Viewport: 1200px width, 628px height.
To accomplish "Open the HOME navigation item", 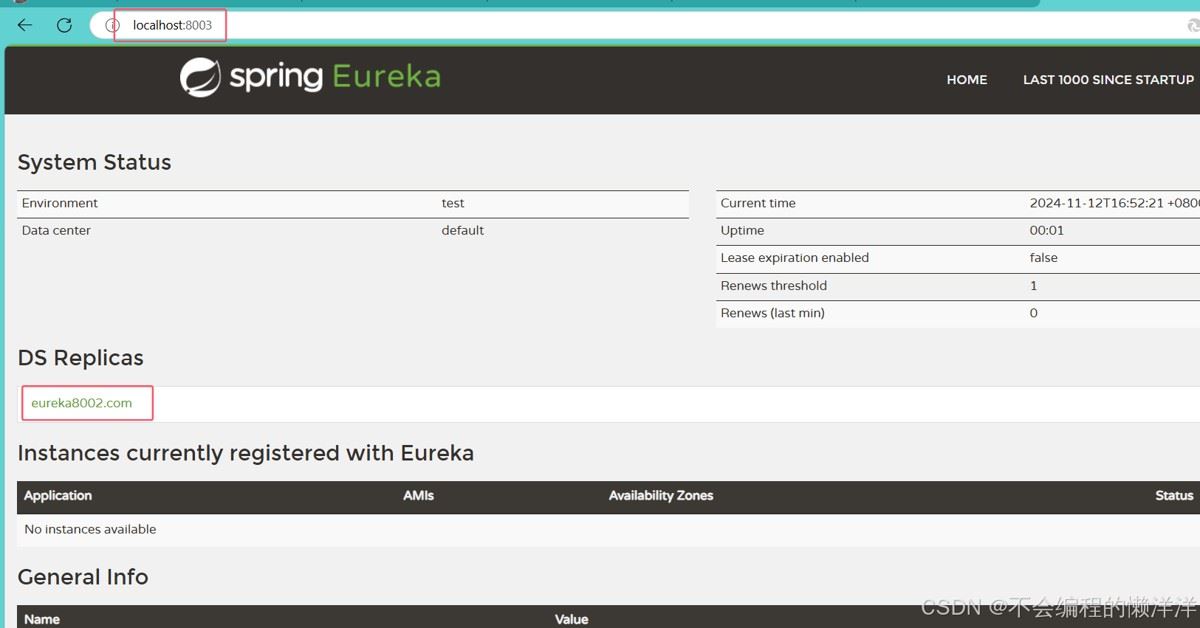I will pyautogui.click(x=967, y=80).
